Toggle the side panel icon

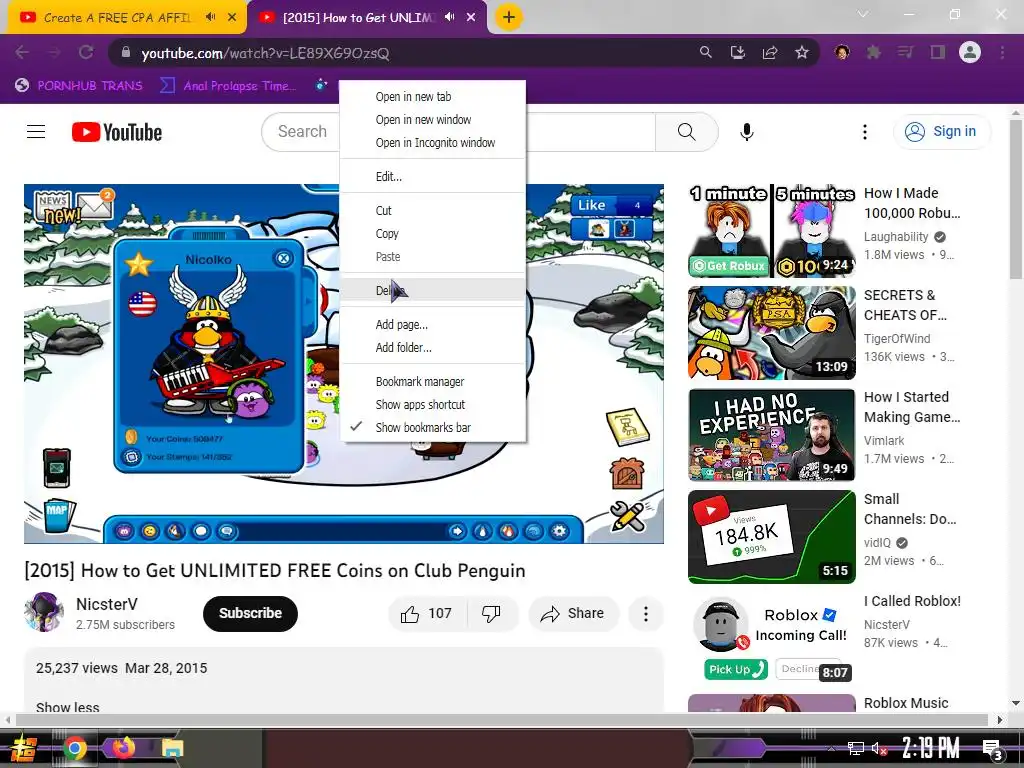[938, 52]
